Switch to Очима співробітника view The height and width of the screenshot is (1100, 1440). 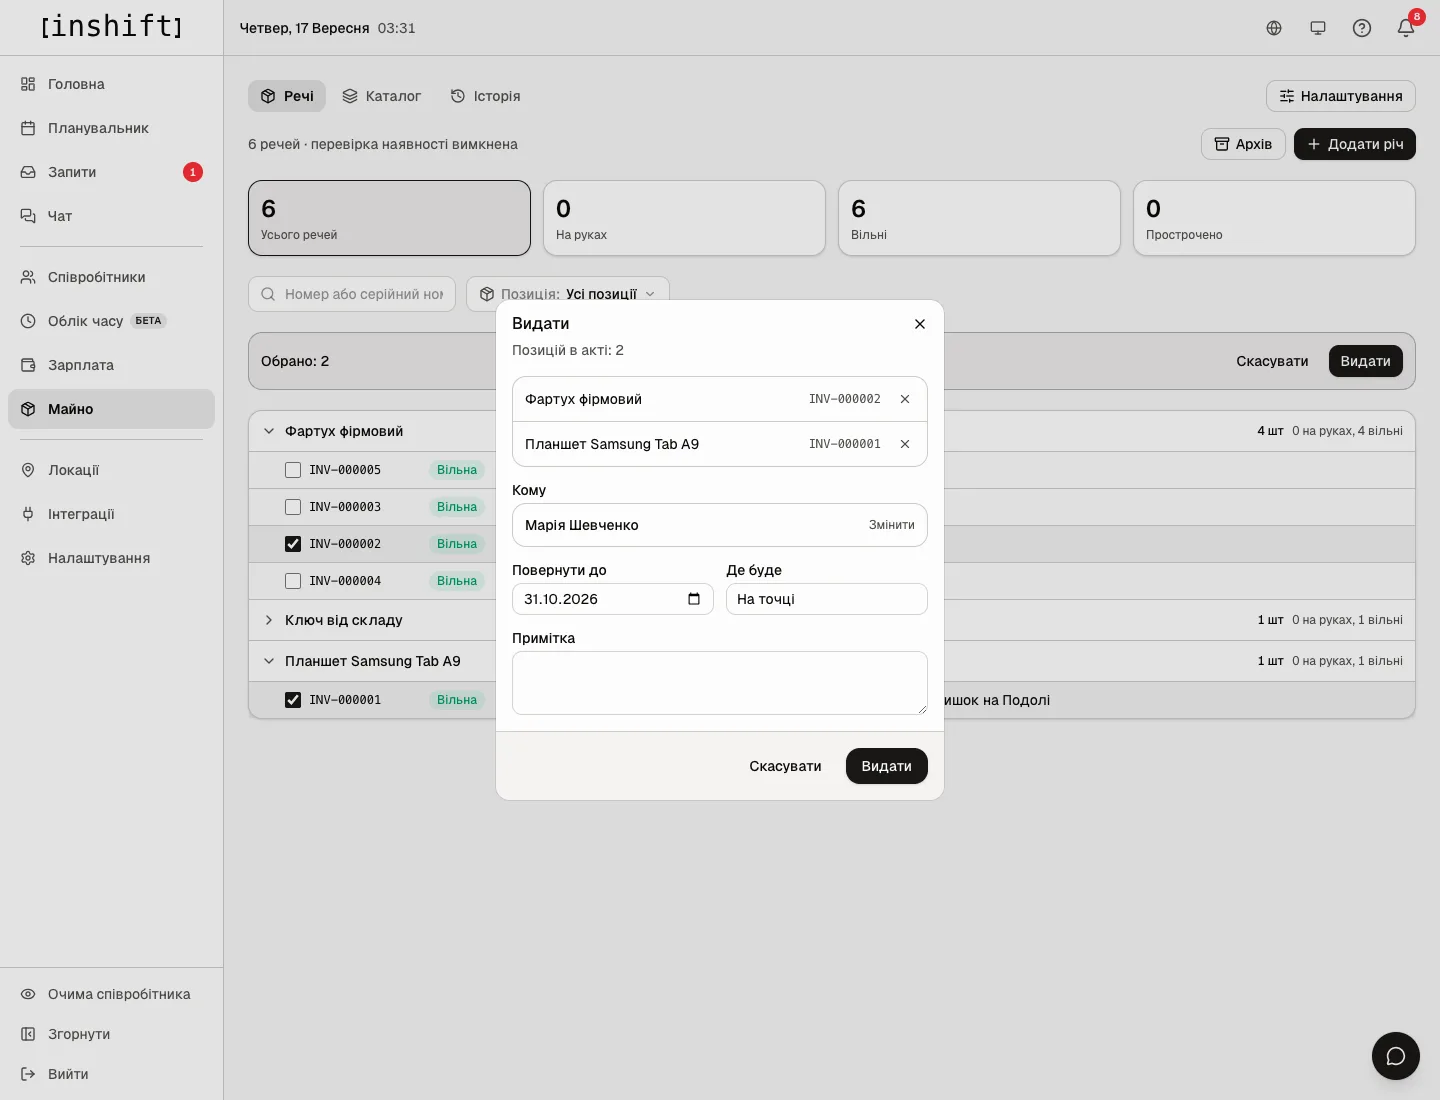pos(111,994)
